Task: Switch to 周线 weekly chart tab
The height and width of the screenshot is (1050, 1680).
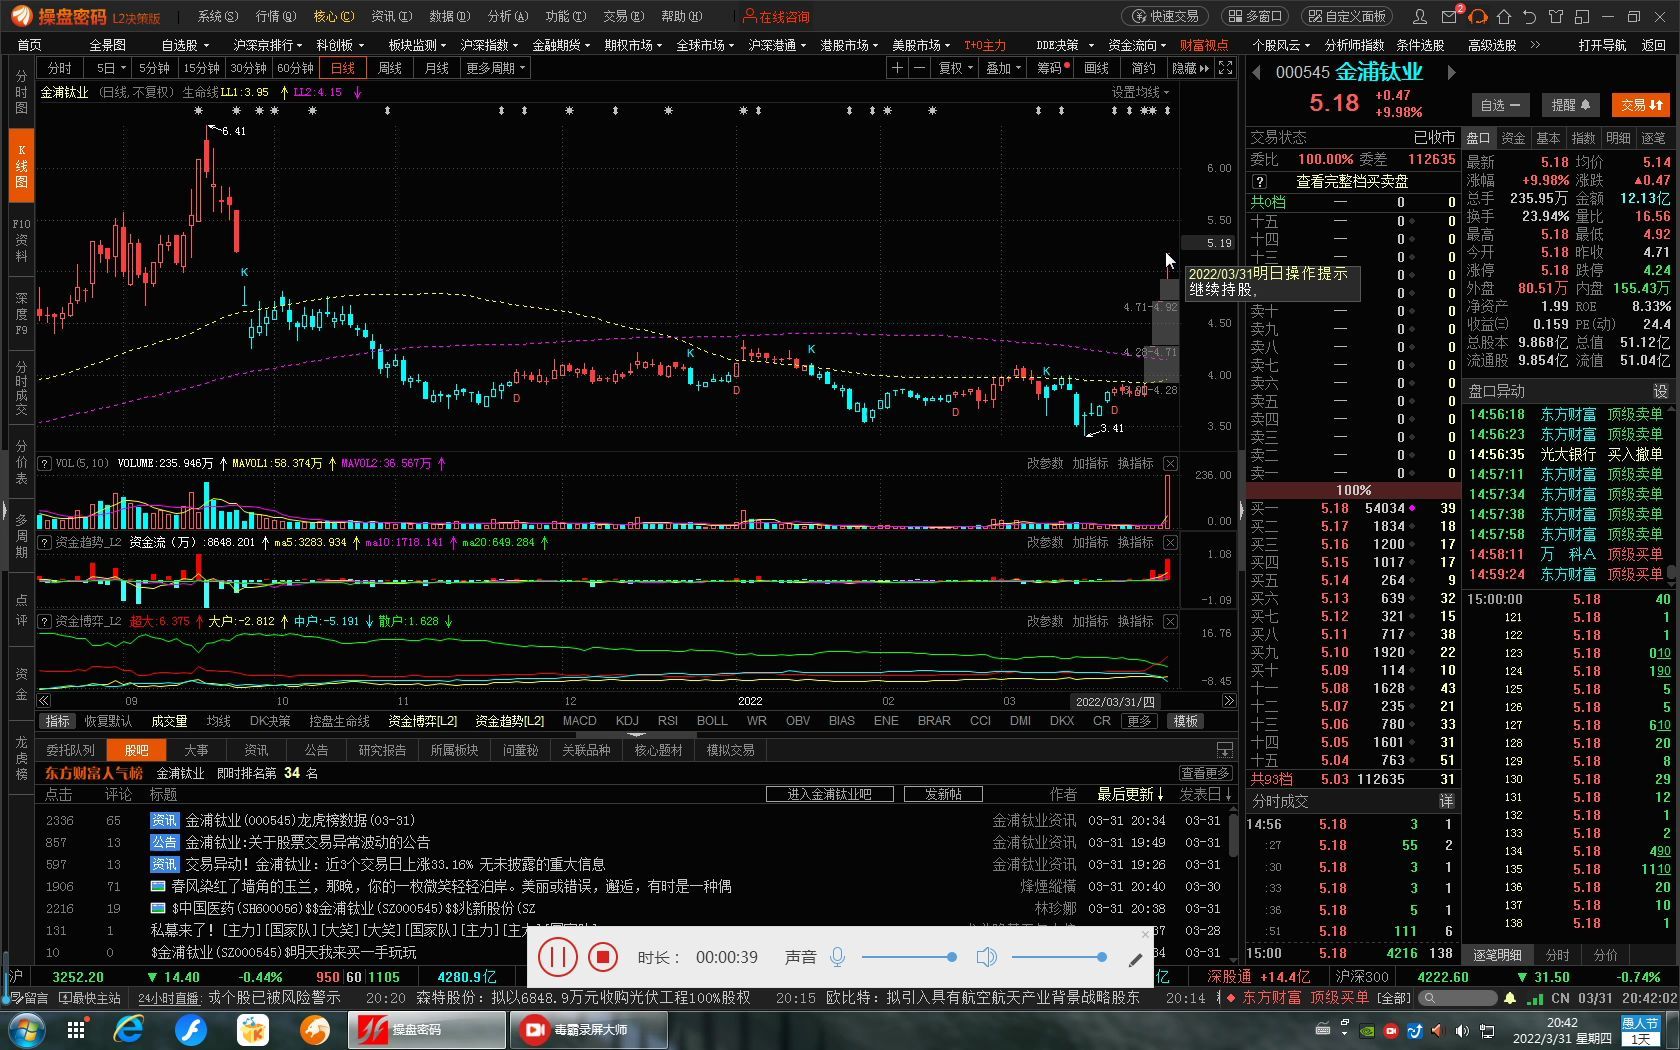Action: click(390, 68)
